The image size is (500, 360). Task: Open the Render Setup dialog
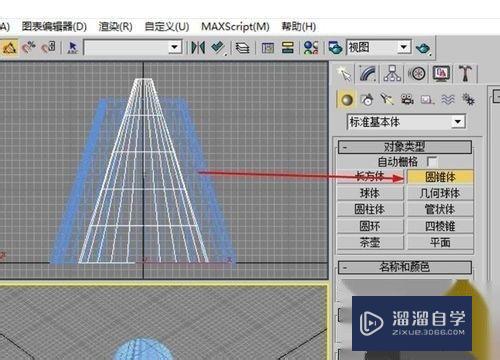click(x=335, y=48)
